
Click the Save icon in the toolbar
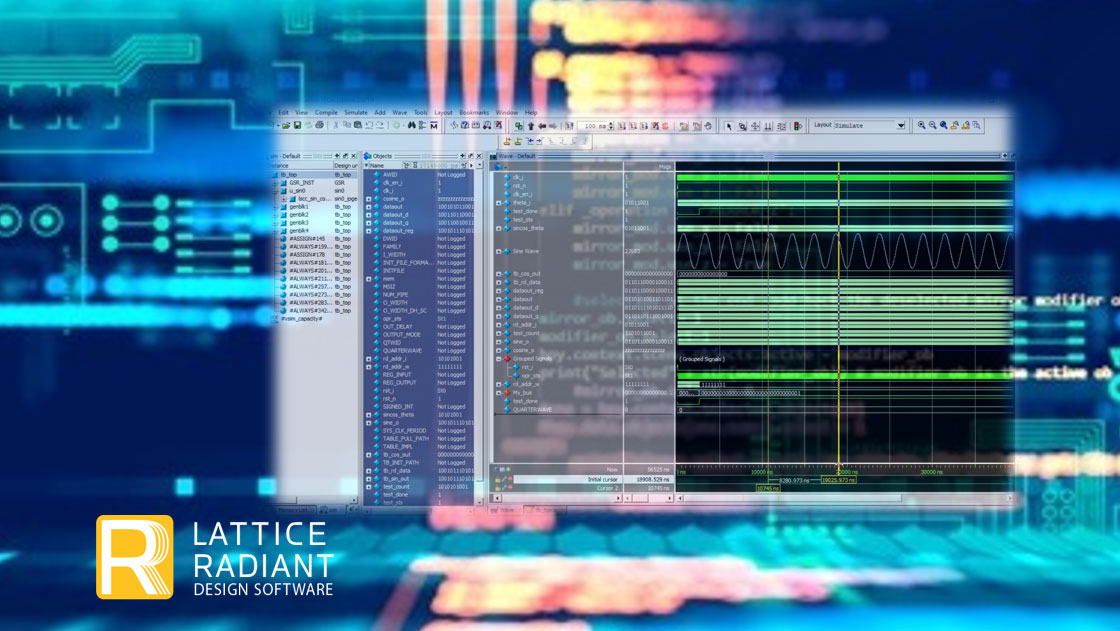pos(297,126)
